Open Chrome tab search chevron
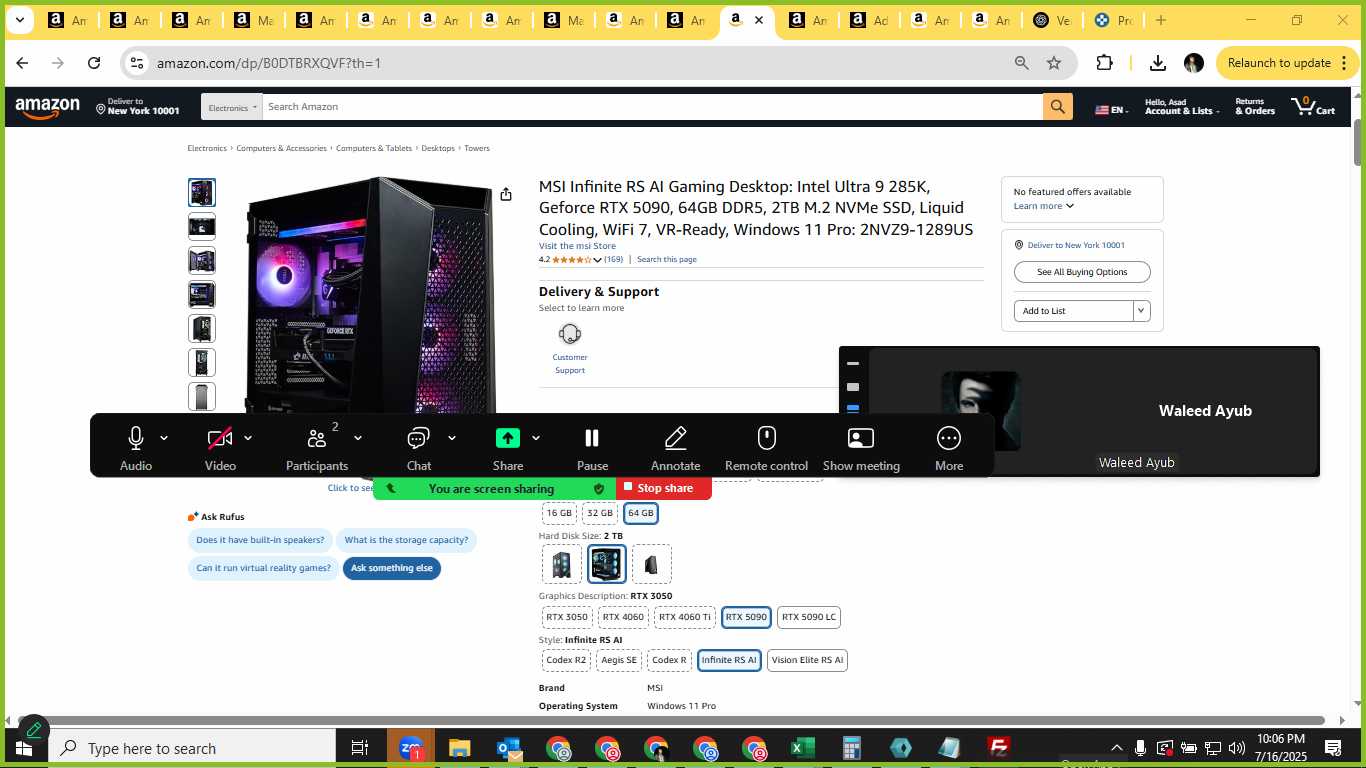Image resolution: width=1366 pixels, height=768 pixels. click(19, 20)
